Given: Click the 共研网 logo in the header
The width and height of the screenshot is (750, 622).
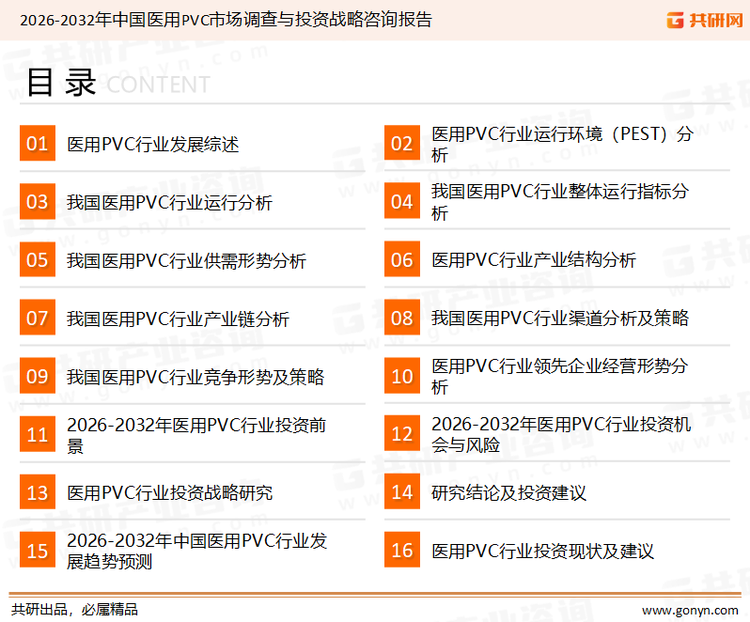Looking at the screenshot, I should [705, 20].
